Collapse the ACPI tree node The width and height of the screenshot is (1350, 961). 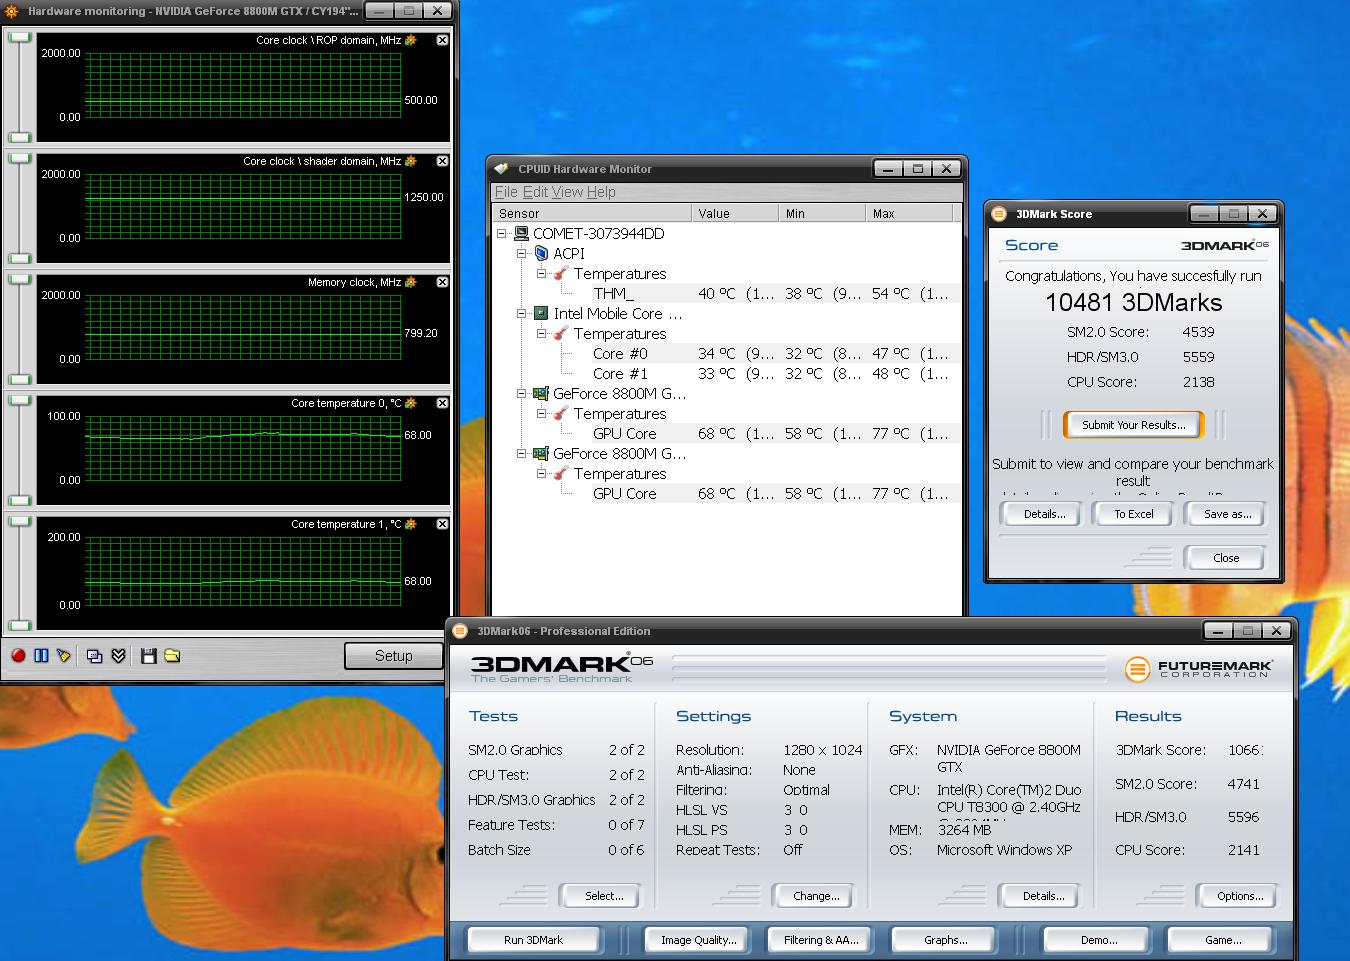coord(521,254)
